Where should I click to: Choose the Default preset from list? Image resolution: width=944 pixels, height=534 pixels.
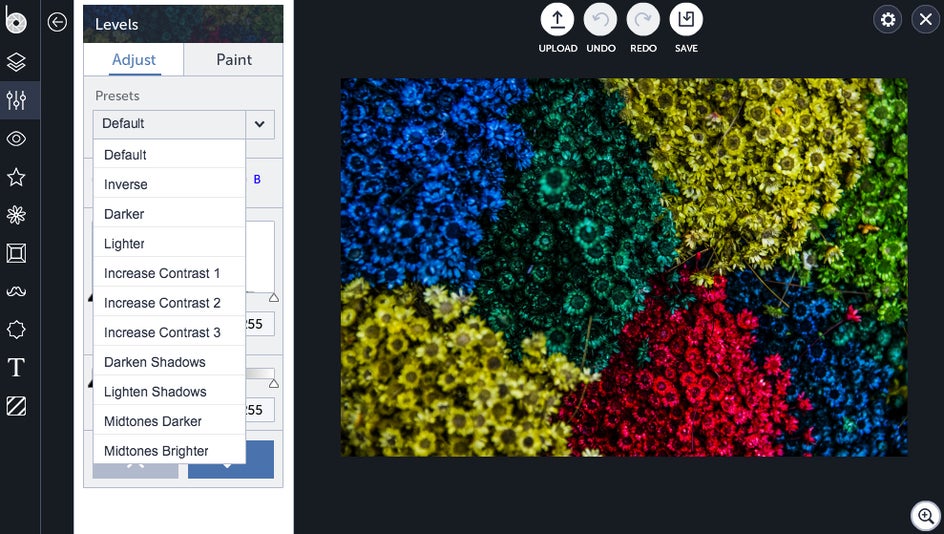pyautogui.click(x=169, y=155)
